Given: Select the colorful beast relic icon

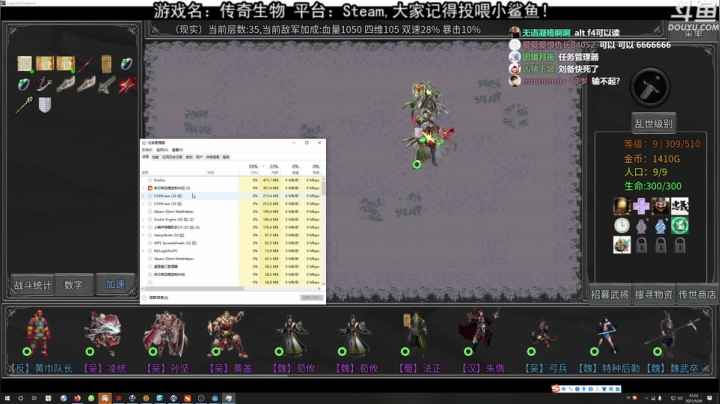Looking at the screenshot, I should coord(622,245).
